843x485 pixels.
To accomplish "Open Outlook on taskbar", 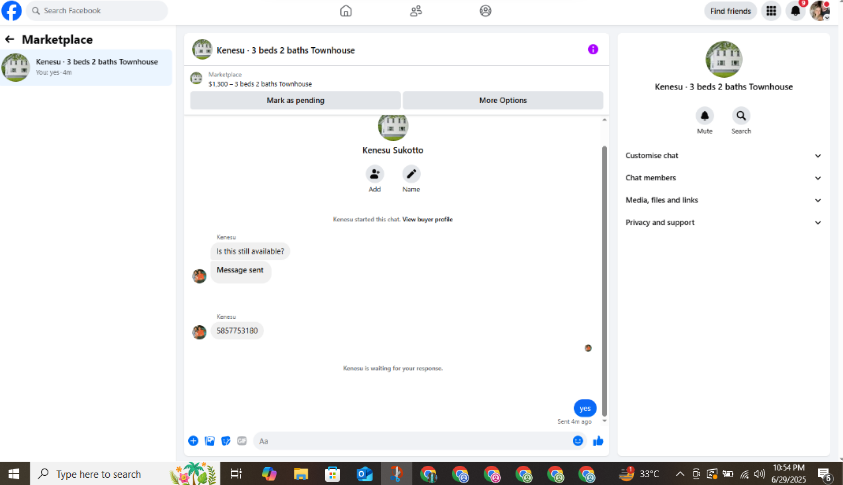I will click(x=365, y=474).
